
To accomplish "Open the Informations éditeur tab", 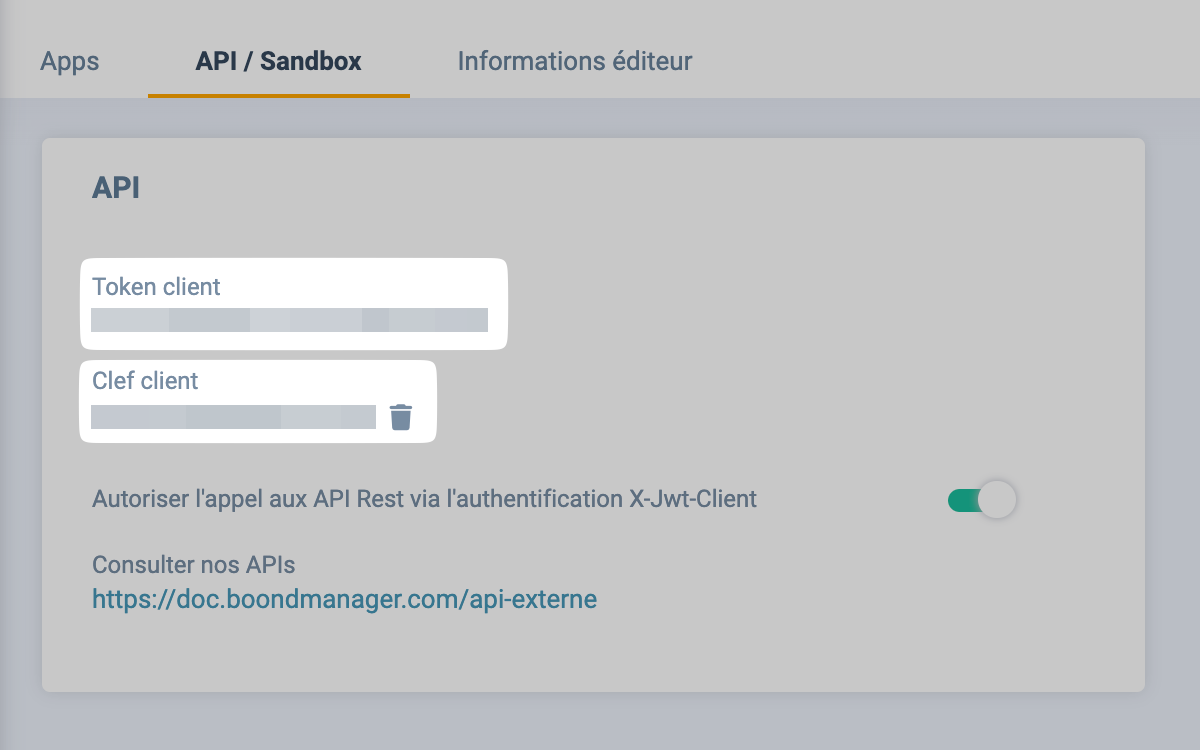I will pyautogui.click(x=574, y=61).
